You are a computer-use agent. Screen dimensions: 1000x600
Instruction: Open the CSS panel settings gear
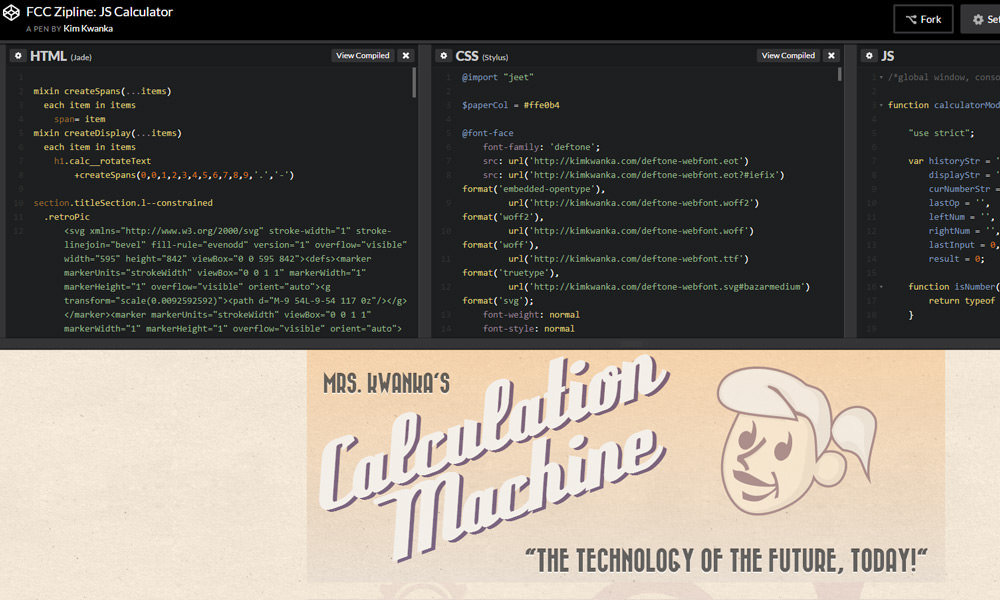(x=444, y=55)
